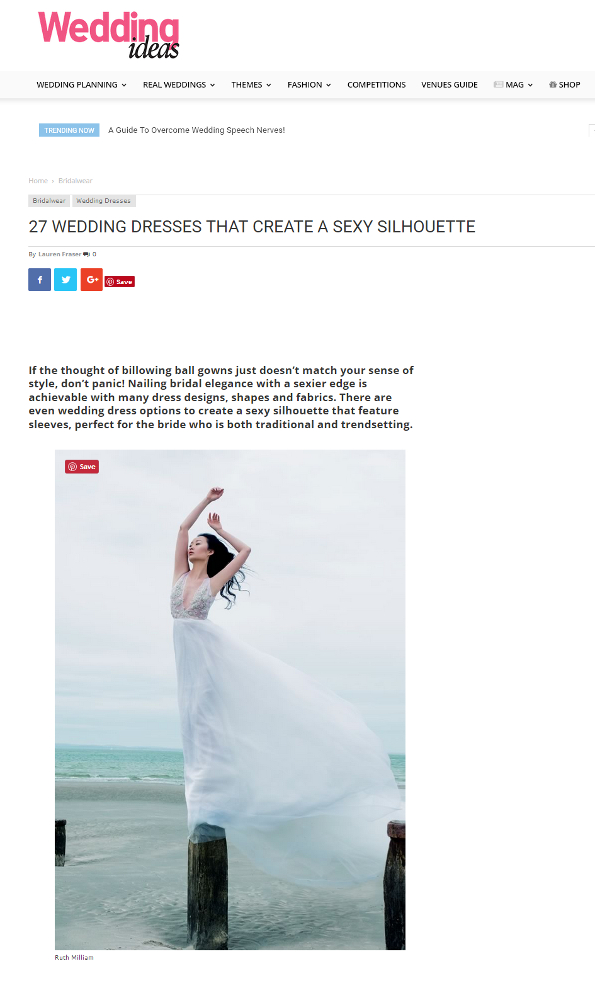
Task: Expand the Fashion dropdown menu
Action: click(309, 85)
